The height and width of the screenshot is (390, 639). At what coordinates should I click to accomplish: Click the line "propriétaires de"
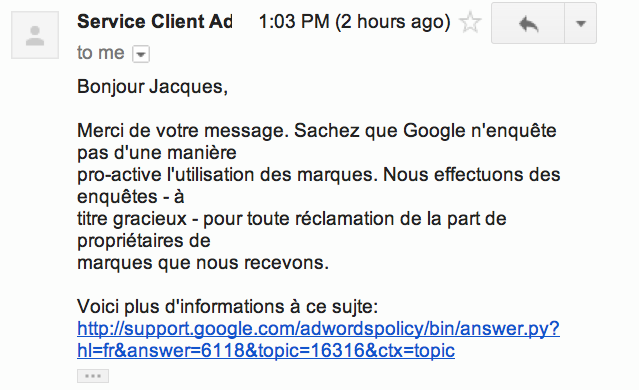pyautogui.click(x=144, y=241)
